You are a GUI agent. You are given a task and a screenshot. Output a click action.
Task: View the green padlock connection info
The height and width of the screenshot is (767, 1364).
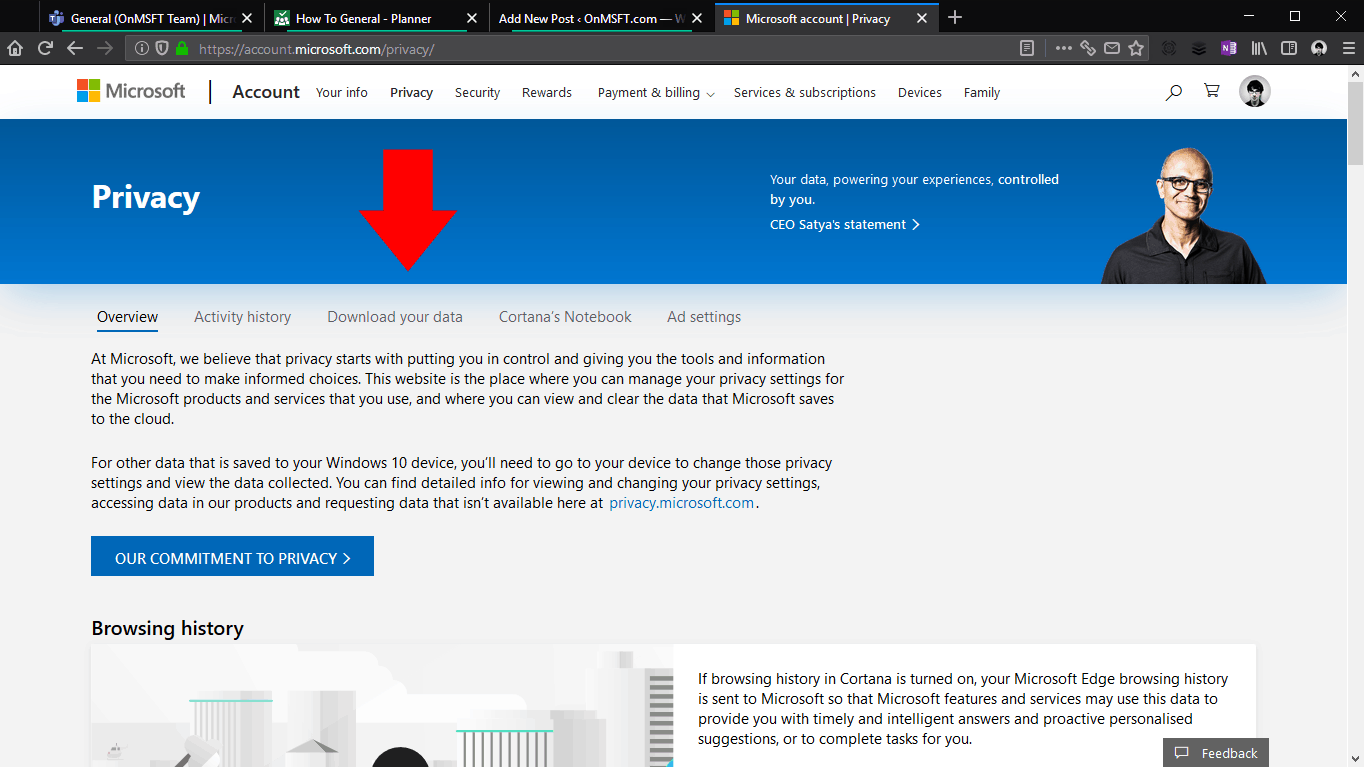point(181,48)
